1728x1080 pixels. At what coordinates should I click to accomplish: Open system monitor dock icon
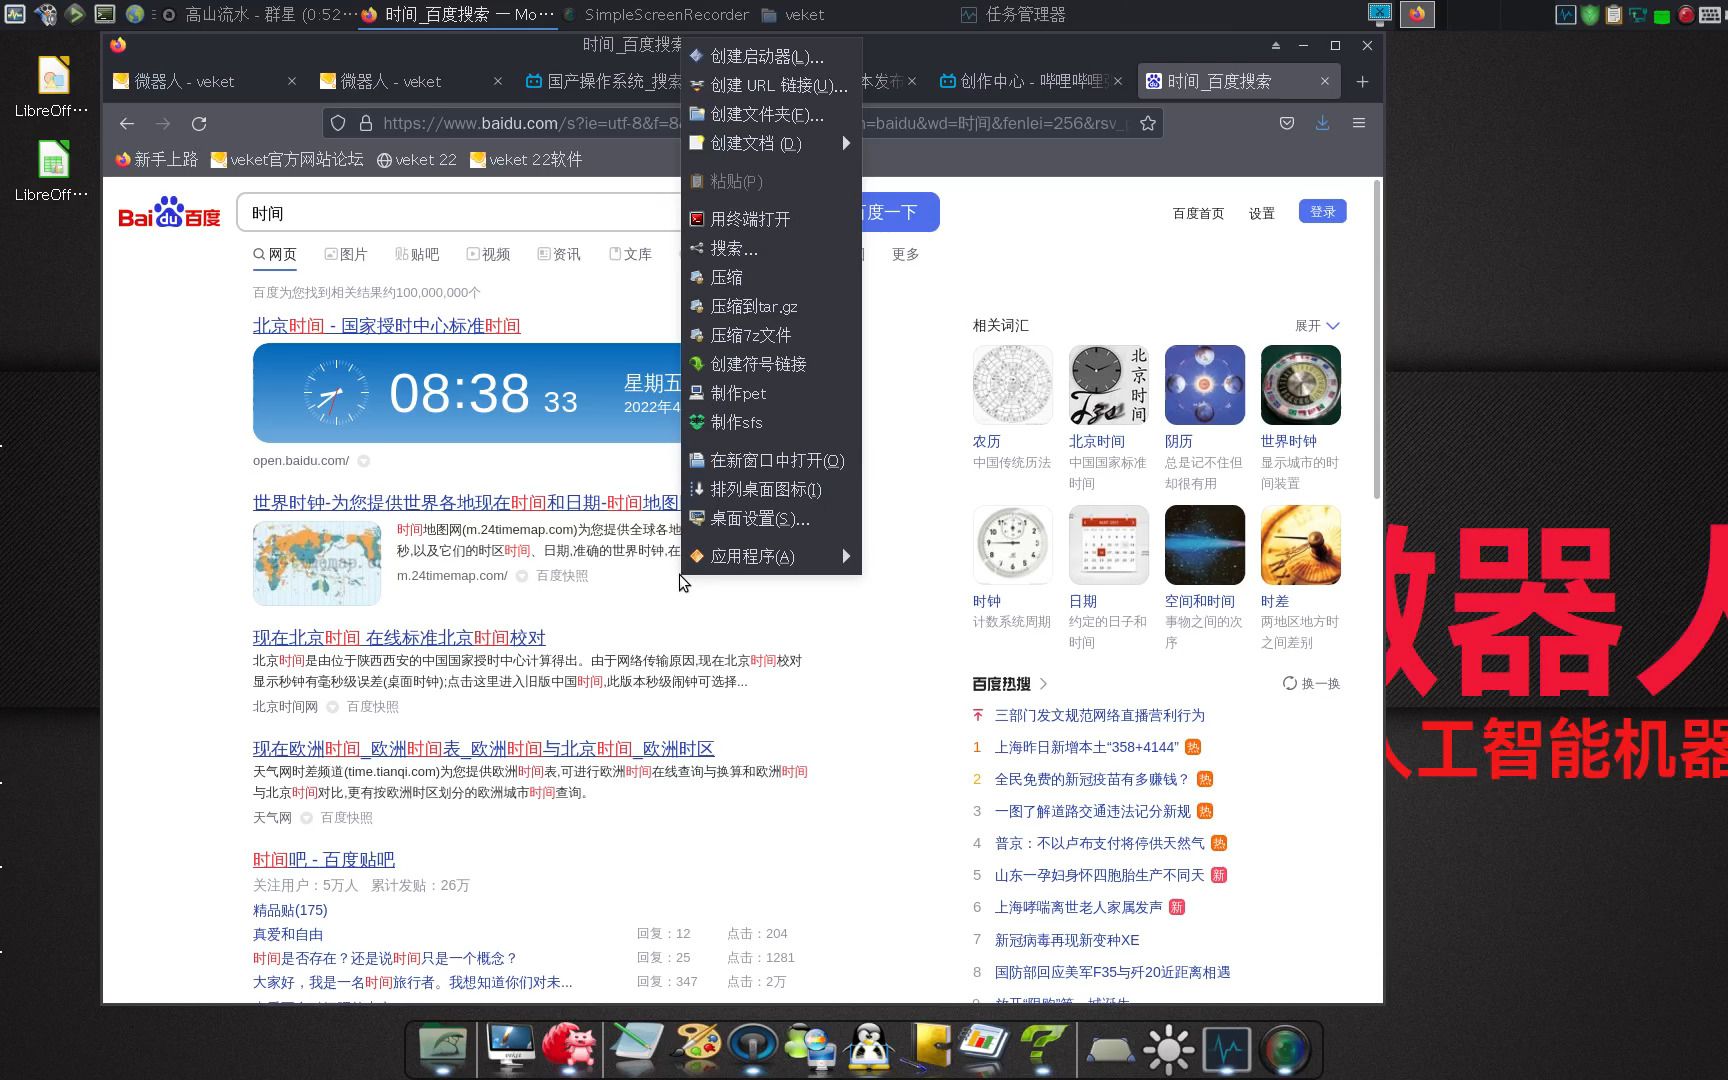click(1227, 1049)
